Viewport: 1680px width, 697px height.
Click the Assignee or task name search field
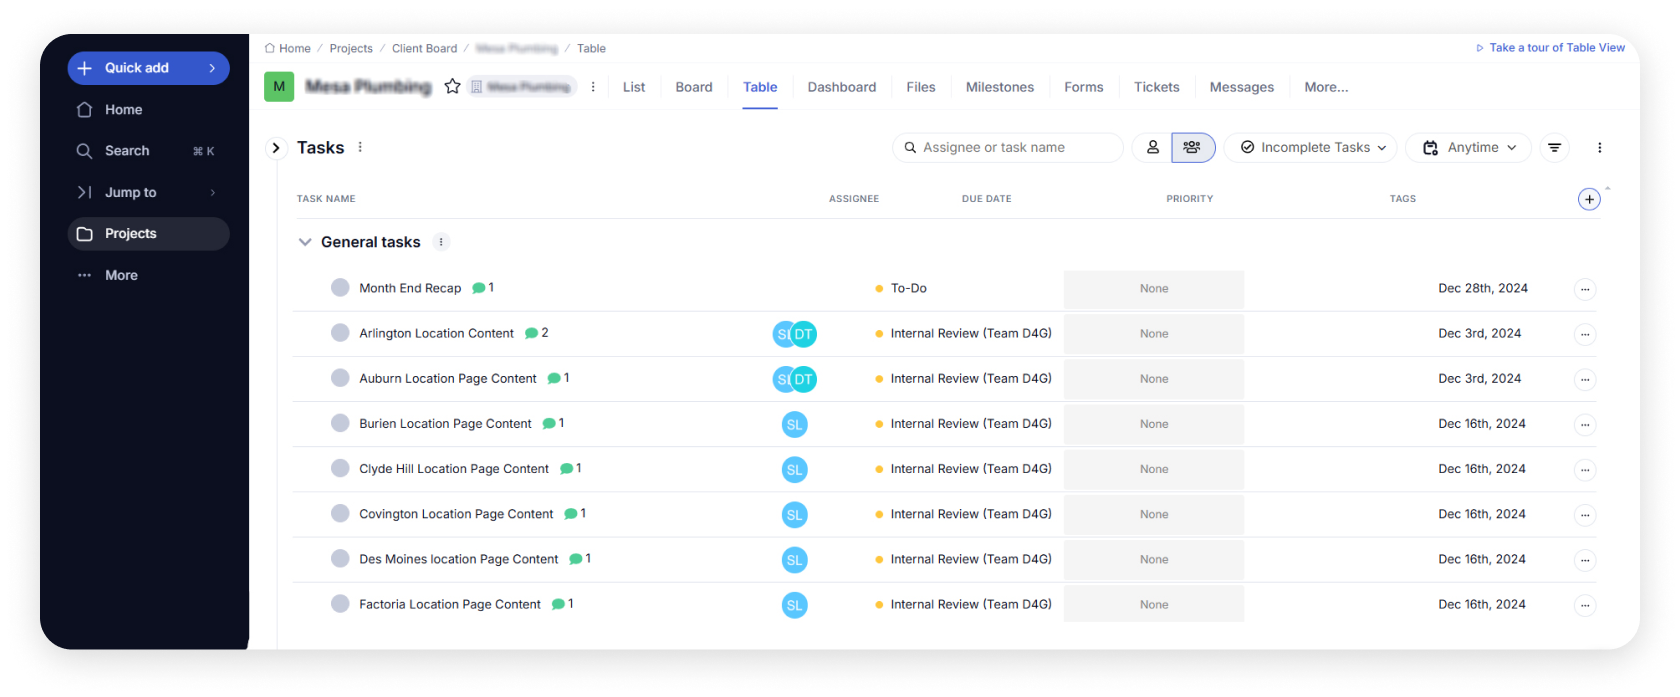[x=1010, y=148]
